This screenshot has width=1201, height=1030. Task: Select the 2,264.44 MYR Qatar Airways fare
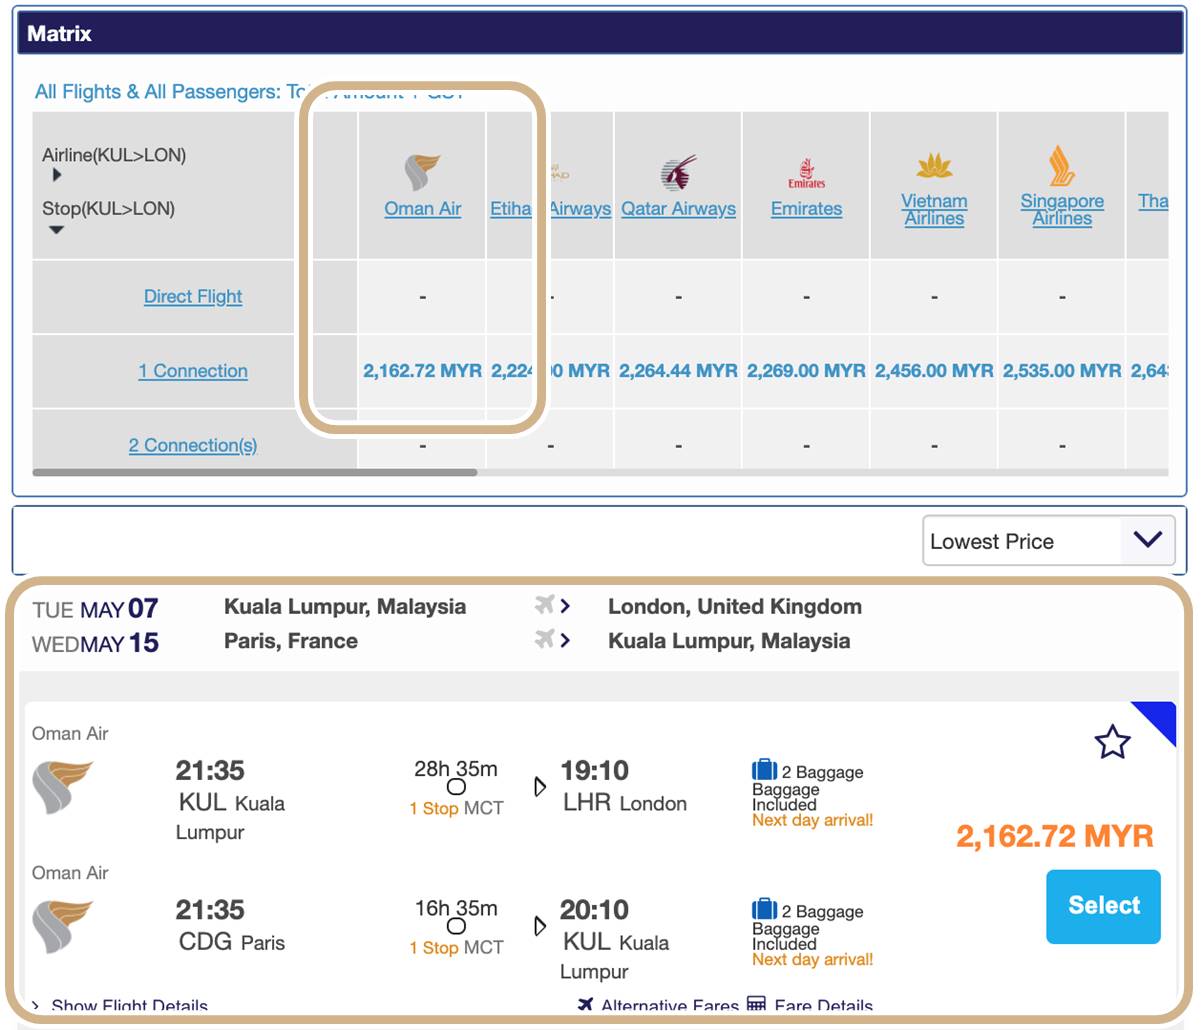point(678,371)
